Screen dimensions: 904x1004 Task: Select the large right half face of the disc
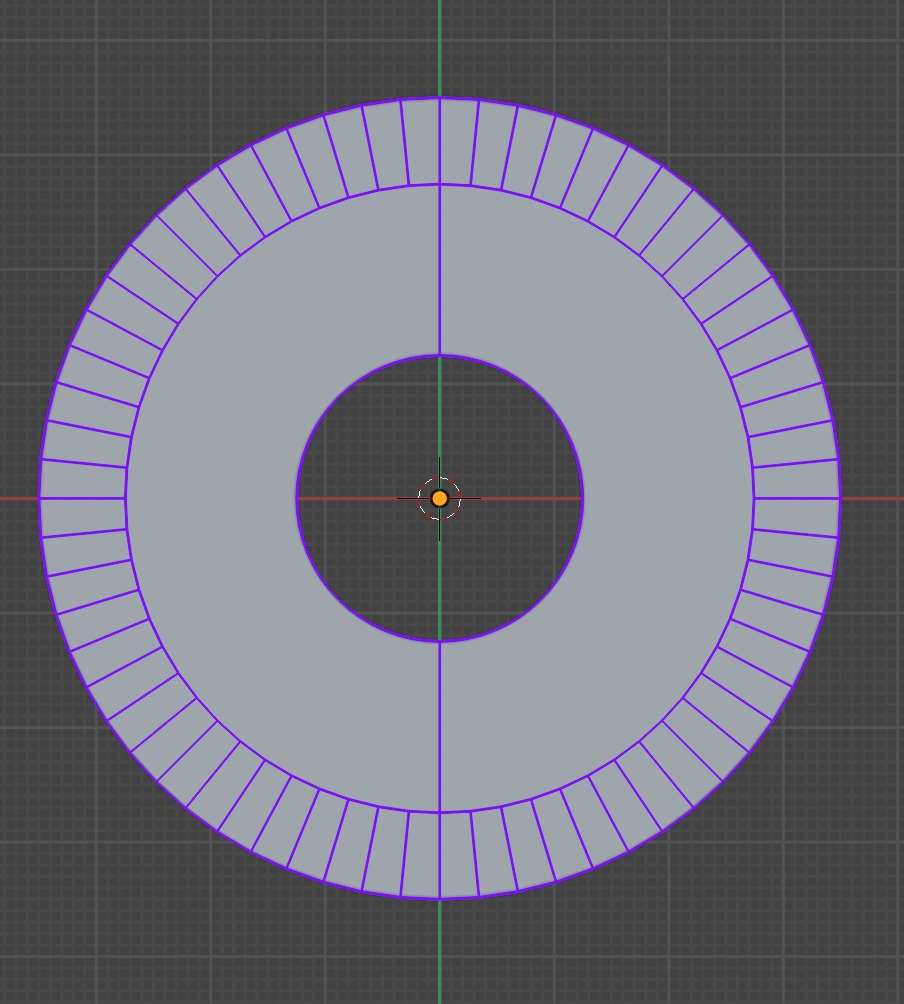pos(666,498)
